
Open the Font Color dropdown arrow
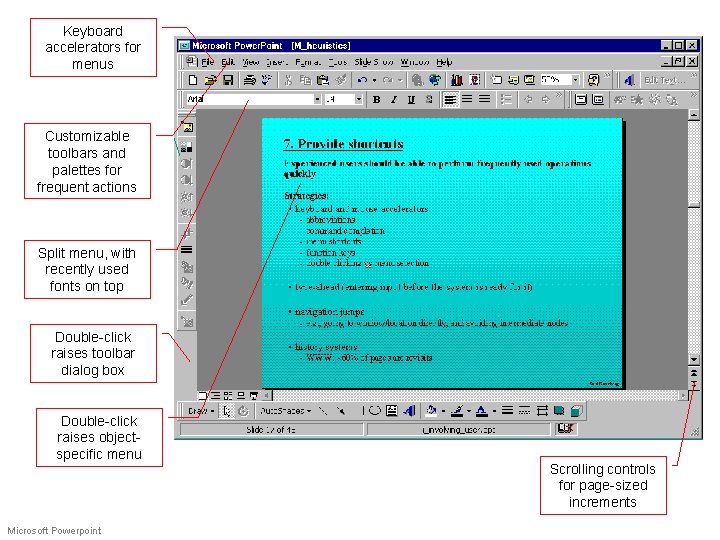pyautogui.click(x=494, y=411)
